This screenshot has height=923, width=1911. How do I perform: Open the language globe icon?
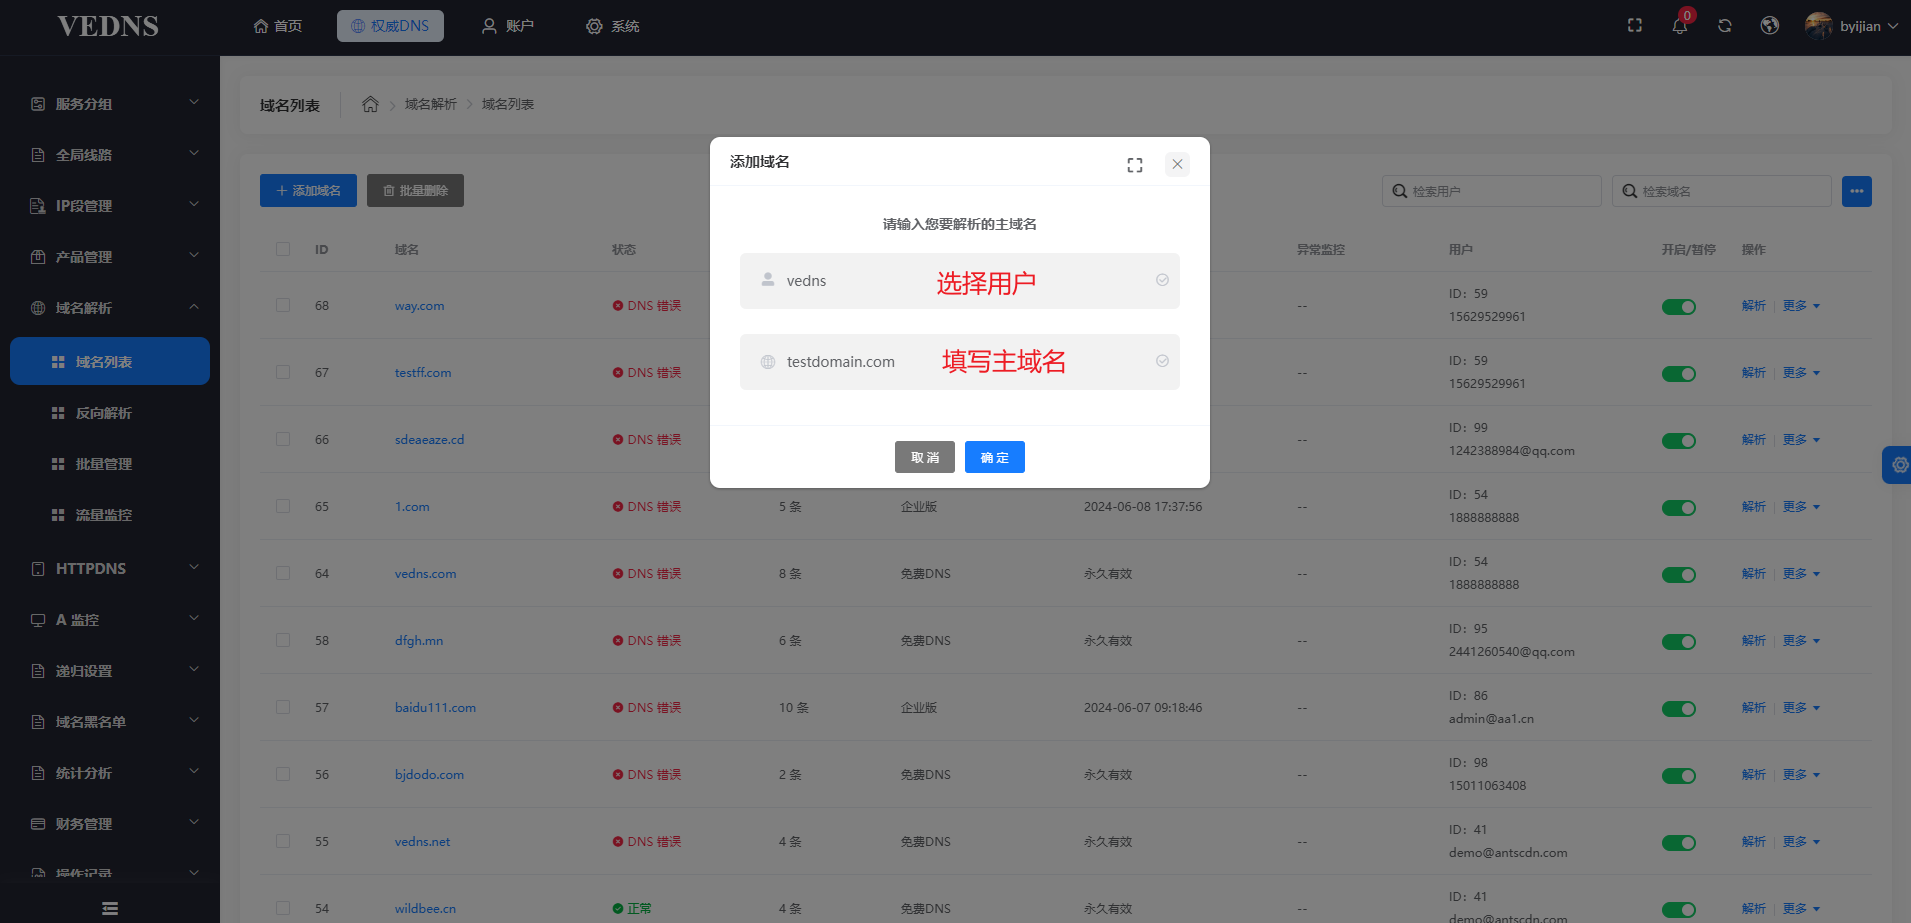(1770, 26)
